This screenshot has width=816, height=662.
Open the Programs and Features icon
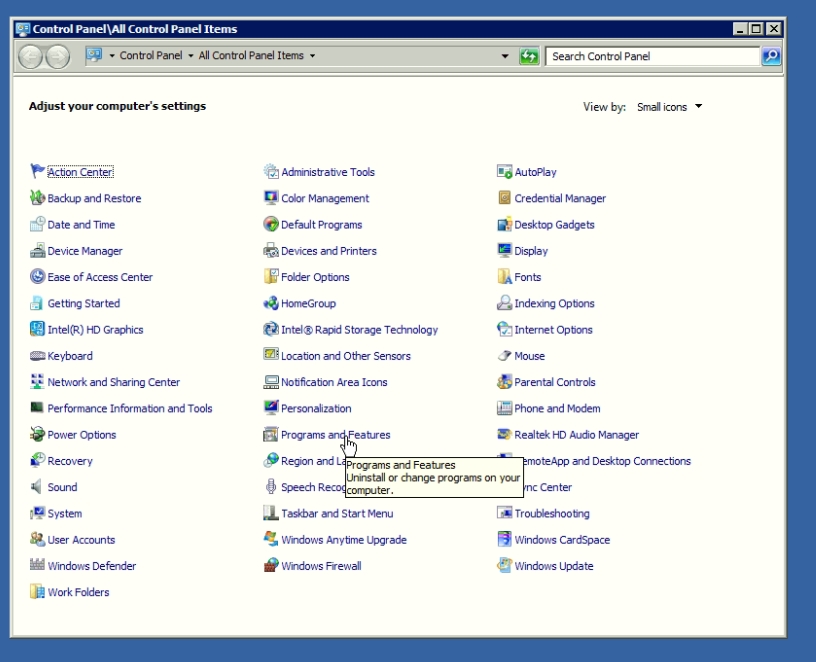(x=271, y=434)
